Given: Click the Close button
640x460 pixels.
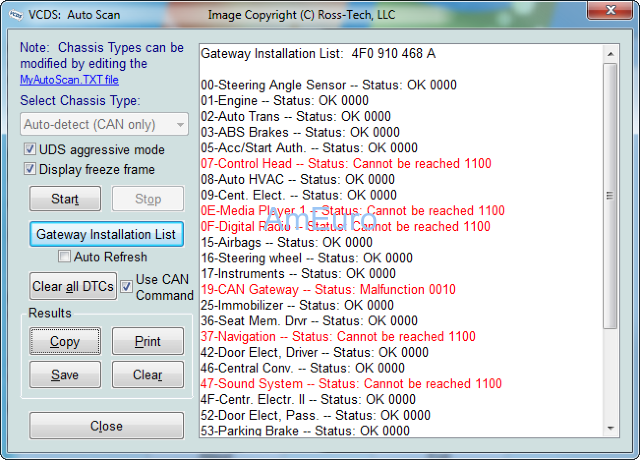Looking at the screenshot, I should [x=106, y=426].
